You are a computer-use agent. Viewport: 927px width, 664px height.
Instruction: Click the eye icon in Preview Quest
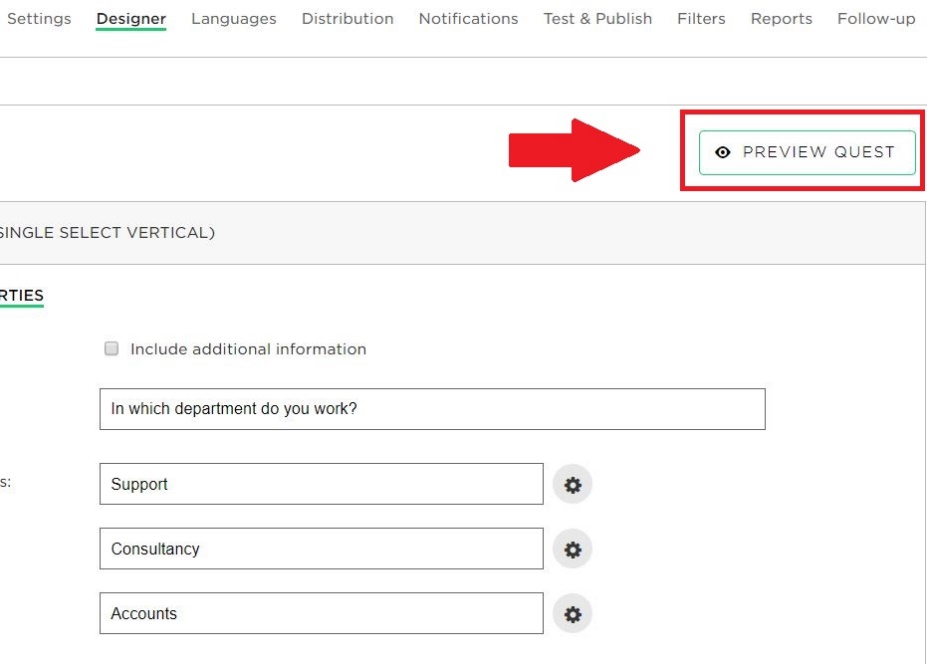pos(722,153)
